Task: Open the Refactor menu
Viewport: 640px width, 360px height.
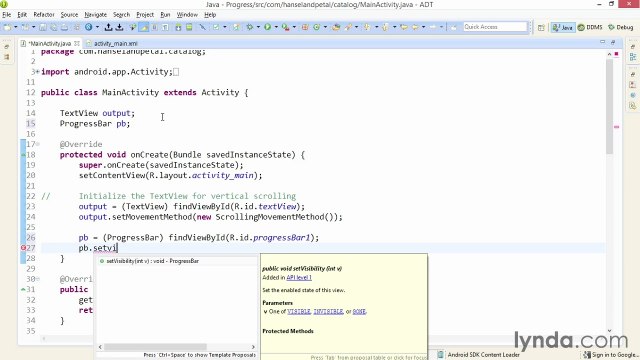Action: [44, 15]
